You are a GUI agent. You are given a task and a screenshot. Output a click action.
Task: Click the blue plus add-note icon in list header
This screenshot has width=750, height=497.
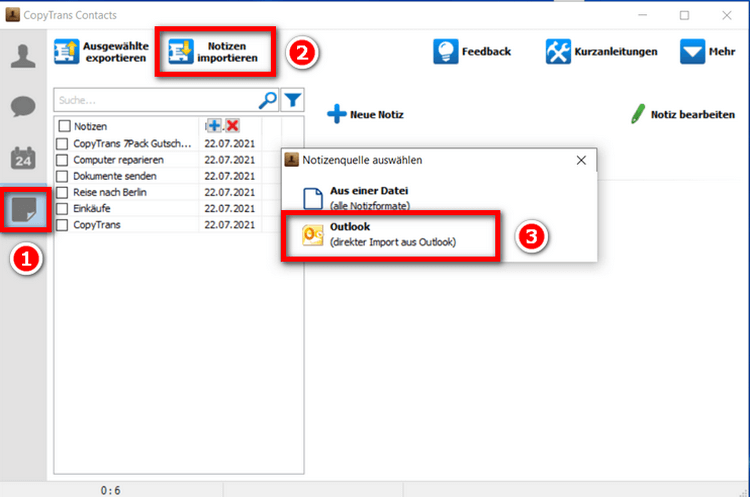(x=214, y=126)
